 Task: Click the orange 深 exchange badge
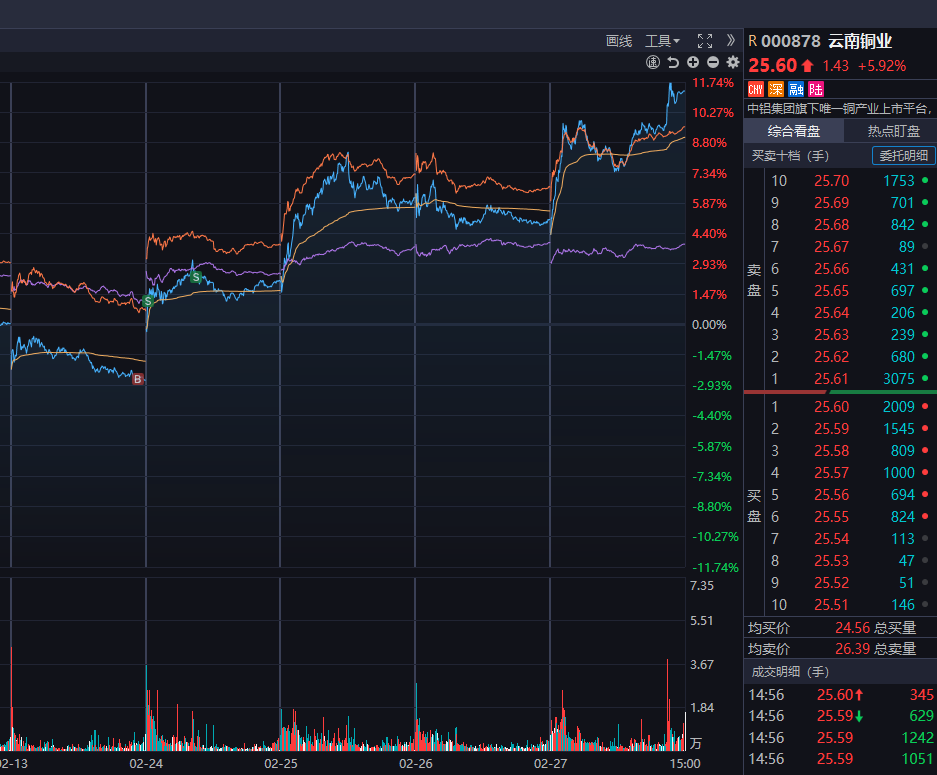pos(775,90)
